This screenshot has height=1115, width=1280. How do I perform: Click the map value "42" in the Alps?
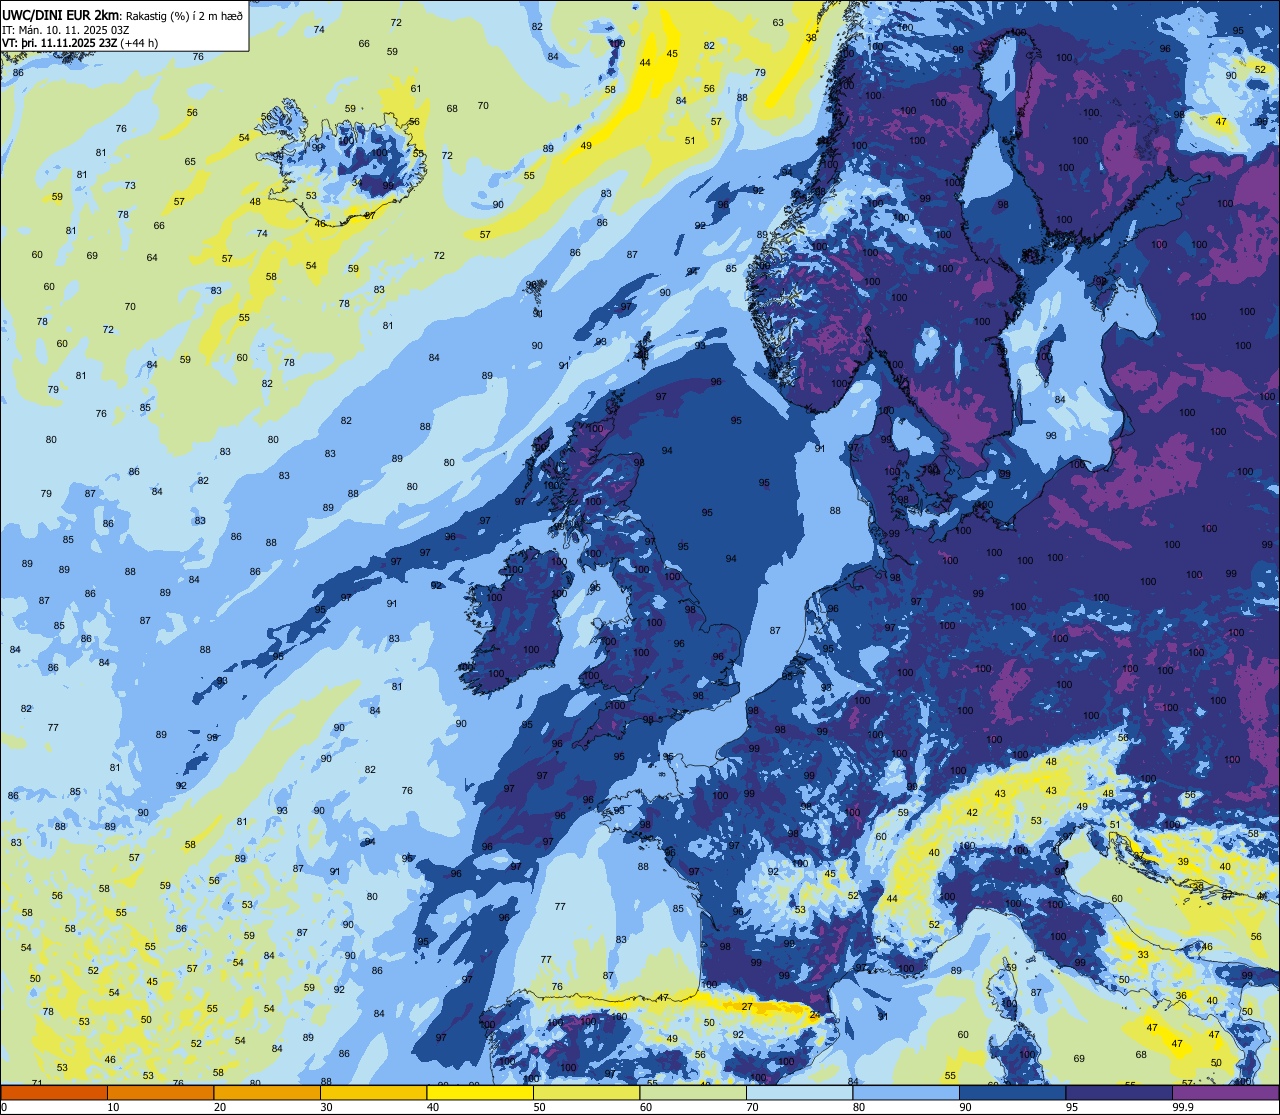click(972, 813)
